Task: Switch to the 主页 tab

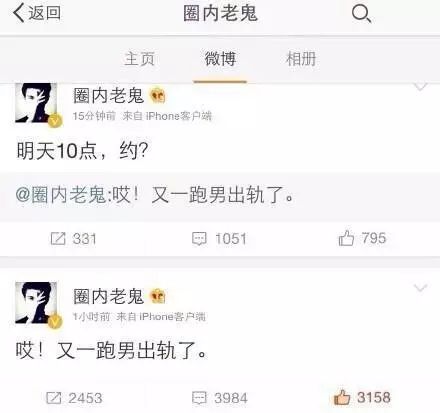Action: click(140, 59)
